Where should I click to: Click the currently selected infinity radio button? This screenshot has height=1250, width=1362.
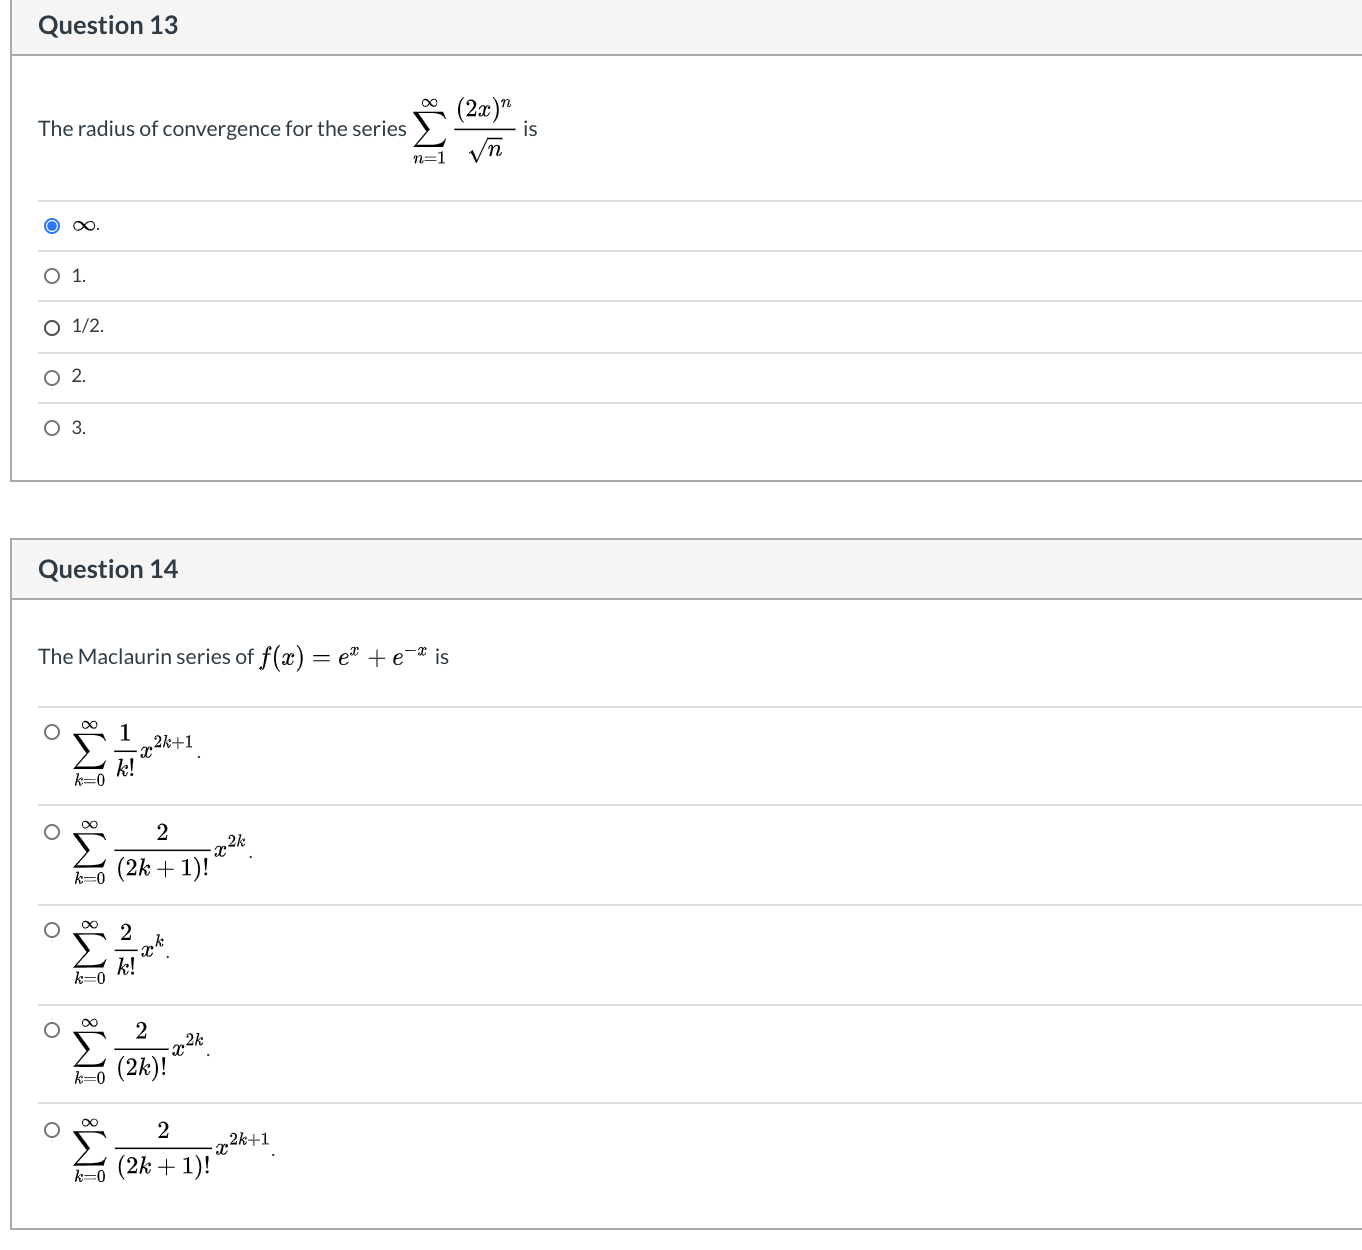(52, 226)
